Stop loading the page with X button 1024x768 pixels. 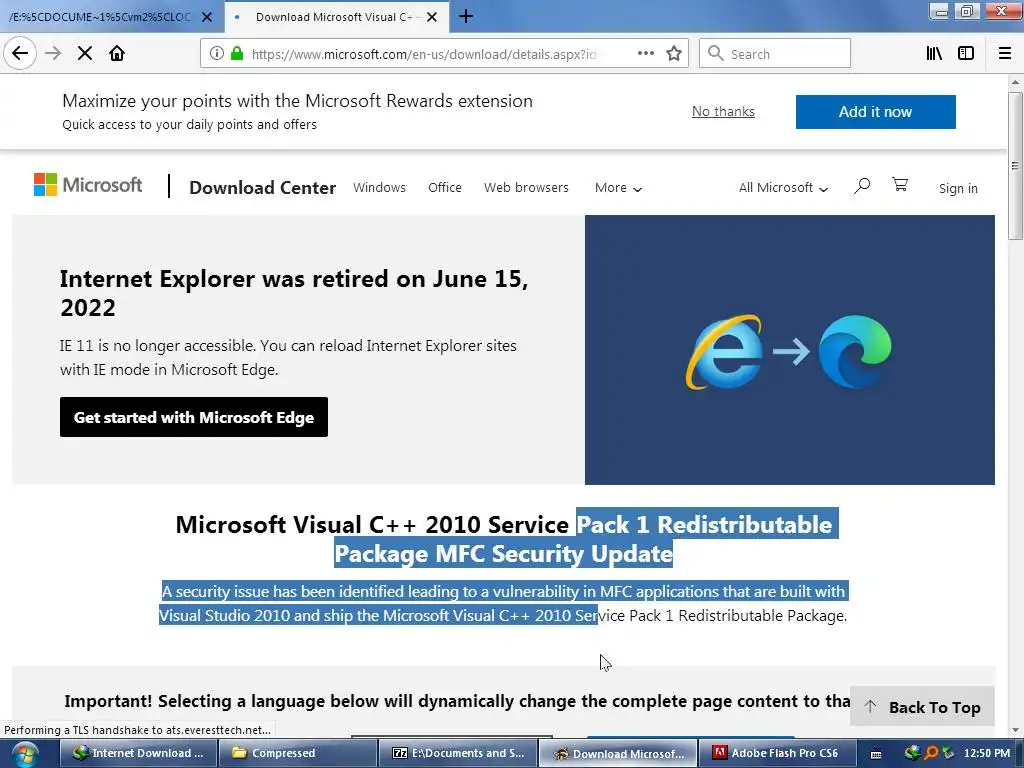(85, 54)
